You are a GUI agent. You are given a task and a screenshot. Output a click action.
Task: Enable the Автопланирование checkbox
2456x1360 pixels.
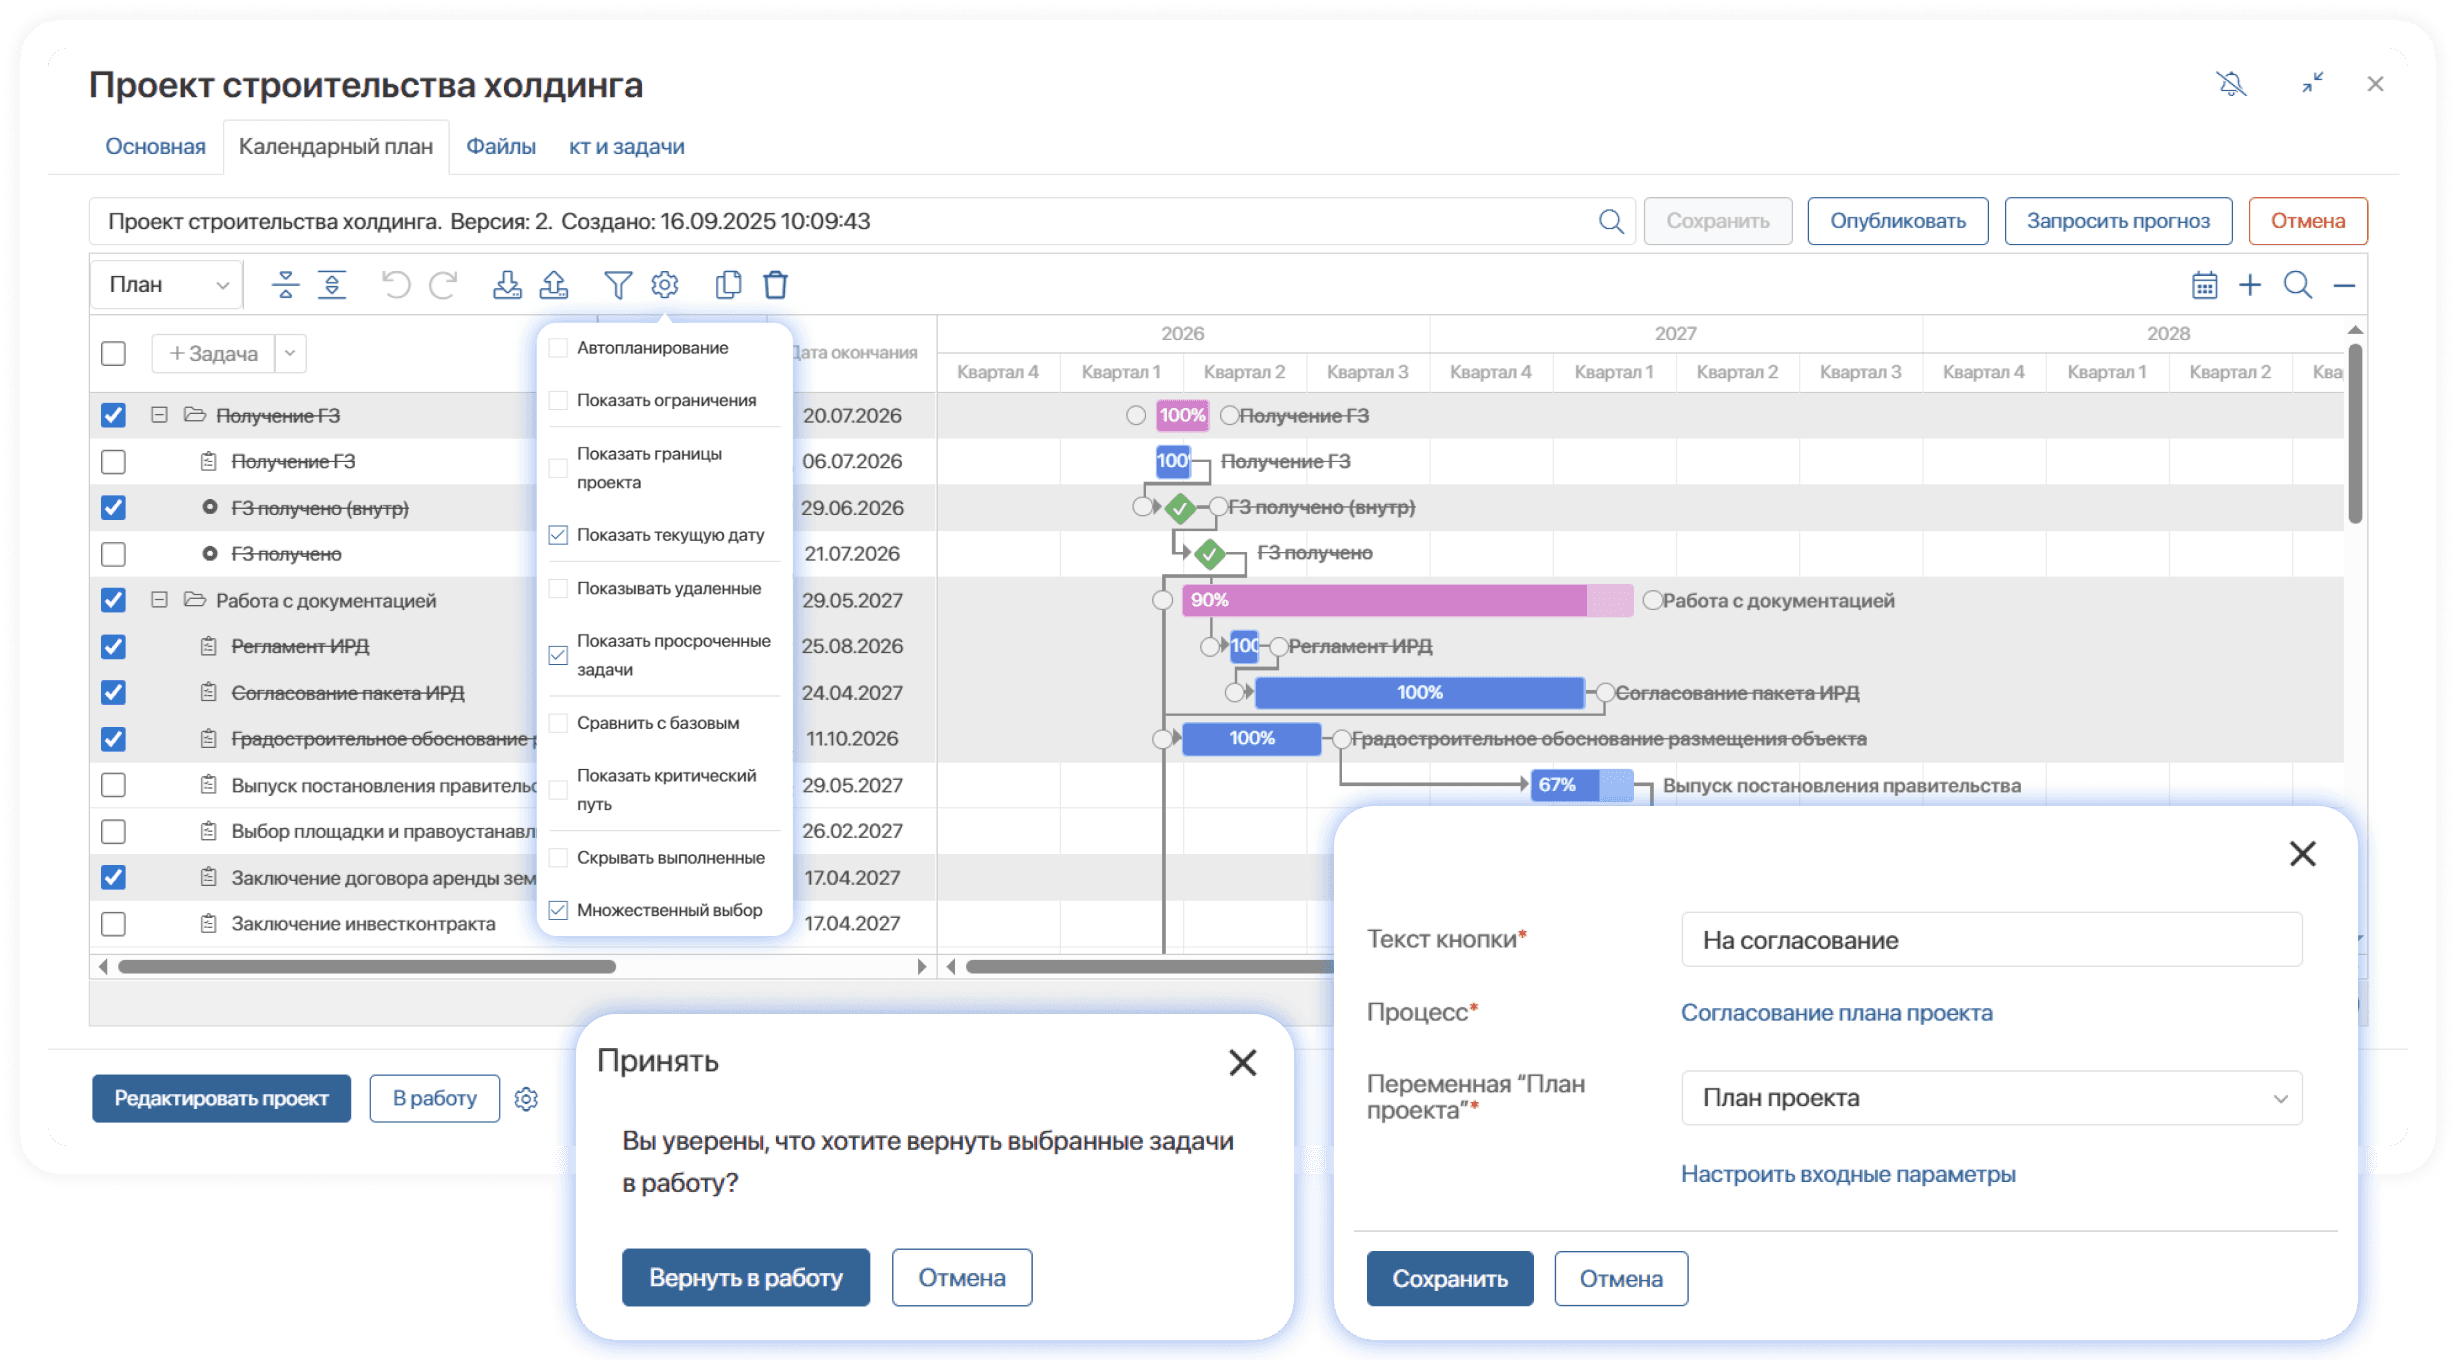[559, 348]
